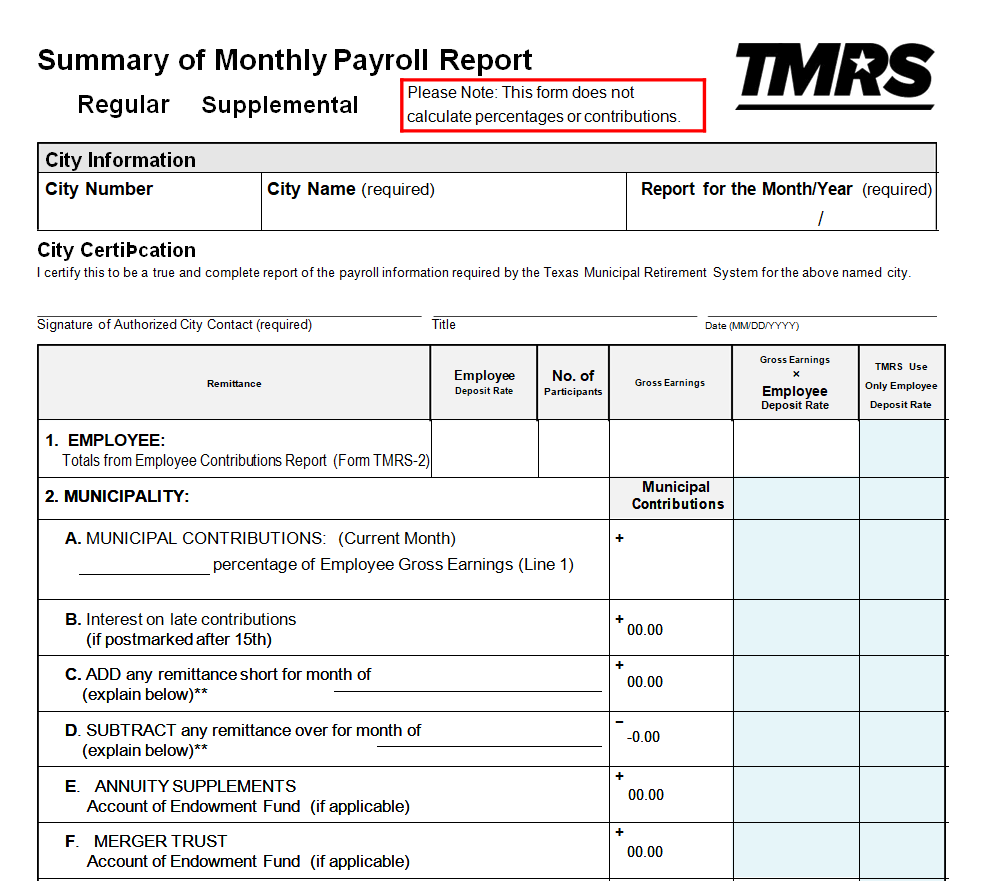Click the month blank for remittance short
Screen dimensions: 985x881
(x=467, y=681)
